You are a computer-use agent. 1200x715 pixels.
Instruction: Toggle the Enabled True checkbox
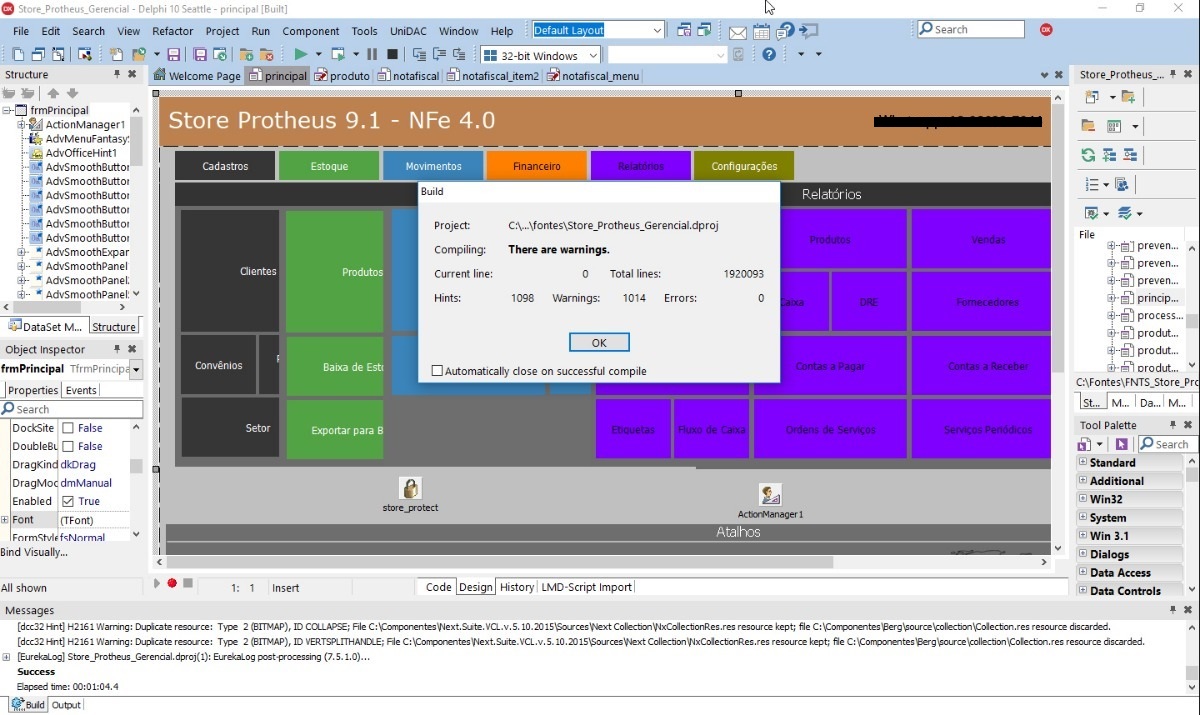(68, 501)
